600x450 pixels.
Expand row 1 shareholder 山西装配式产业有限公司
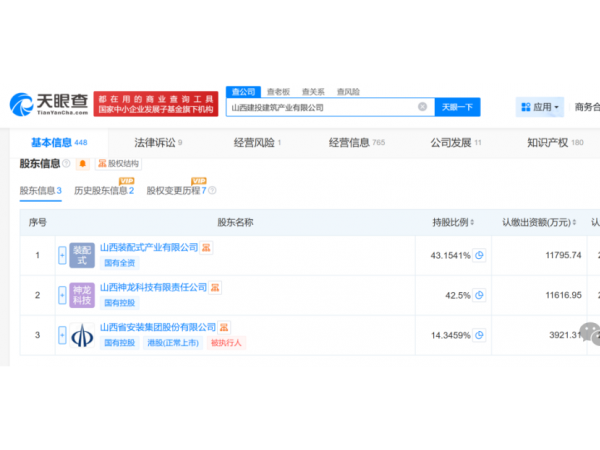tap(62, 255)
